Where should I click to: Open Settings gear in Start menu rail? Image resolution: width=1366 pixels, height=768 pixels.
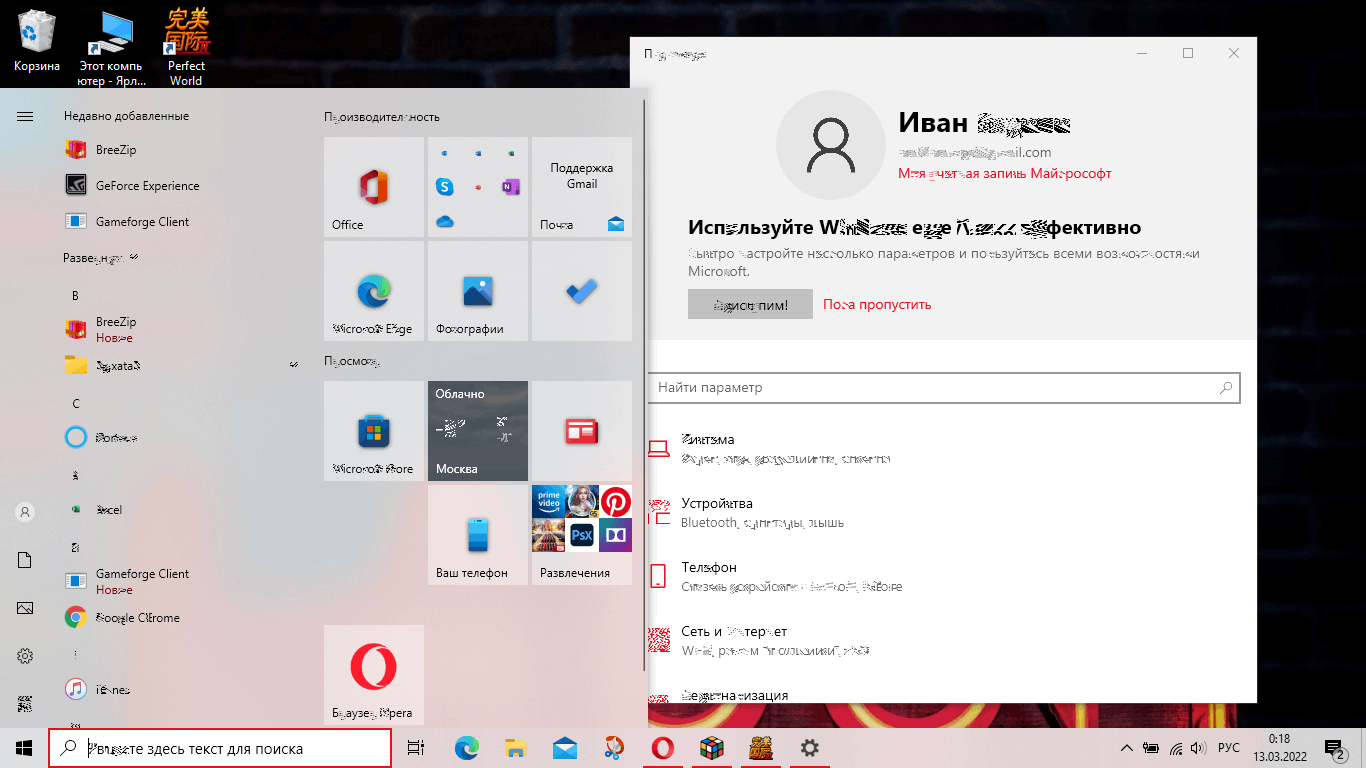point(25,656)
